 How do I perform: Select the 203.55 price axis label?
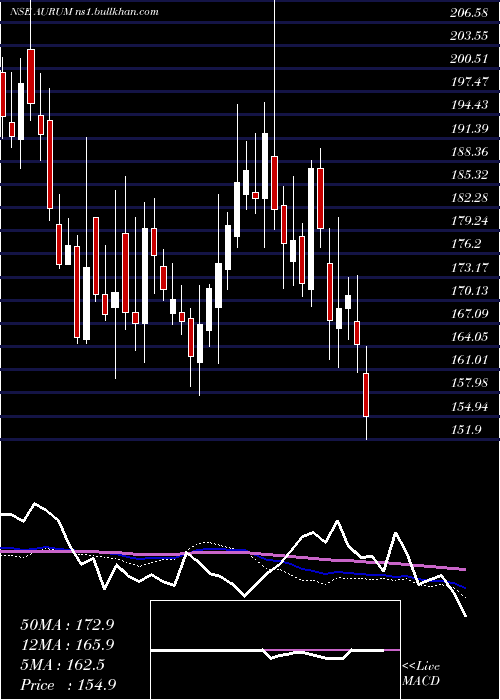pyautogui.click(x=469, y=36)
